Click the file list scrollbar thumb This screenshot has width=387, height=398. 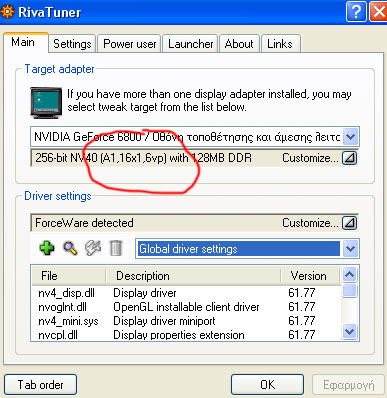(x=349, y=290)
